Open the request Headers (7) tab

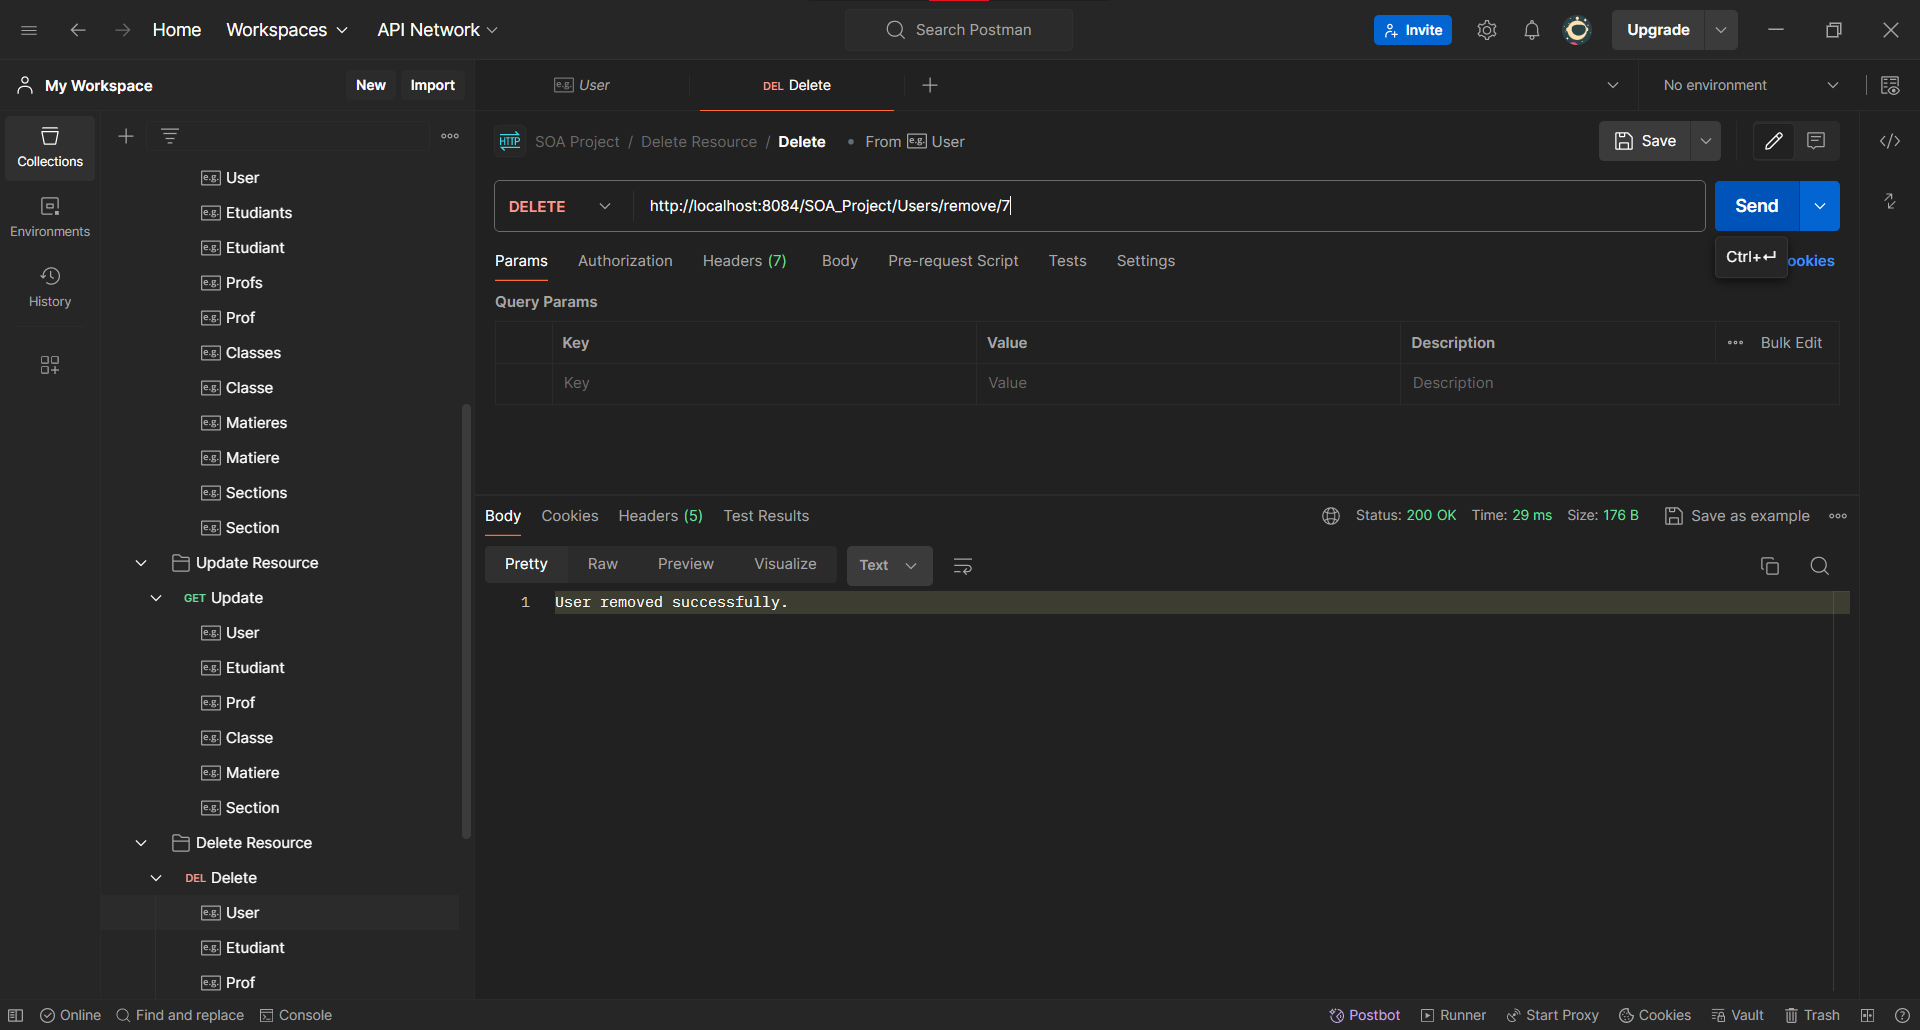pyautogui.click(x=744, y=261)
